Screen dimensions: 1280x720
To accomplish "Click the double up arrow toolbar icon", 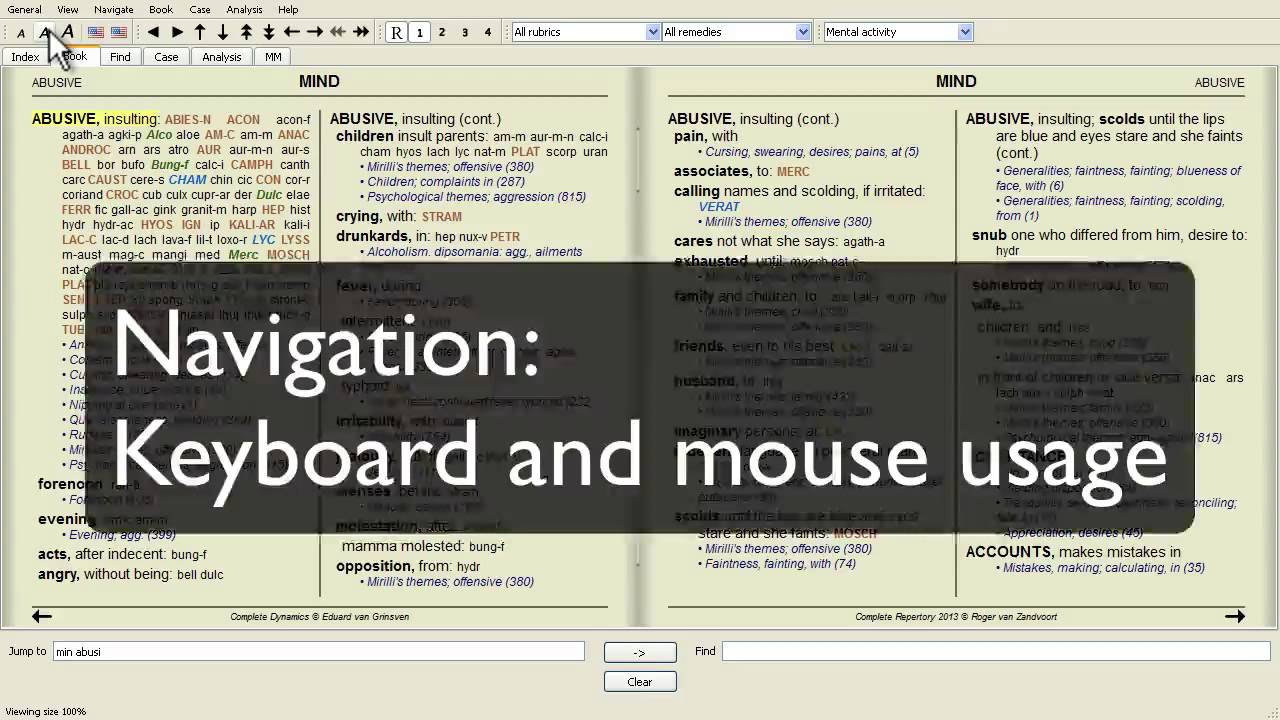I will point(246,33).
